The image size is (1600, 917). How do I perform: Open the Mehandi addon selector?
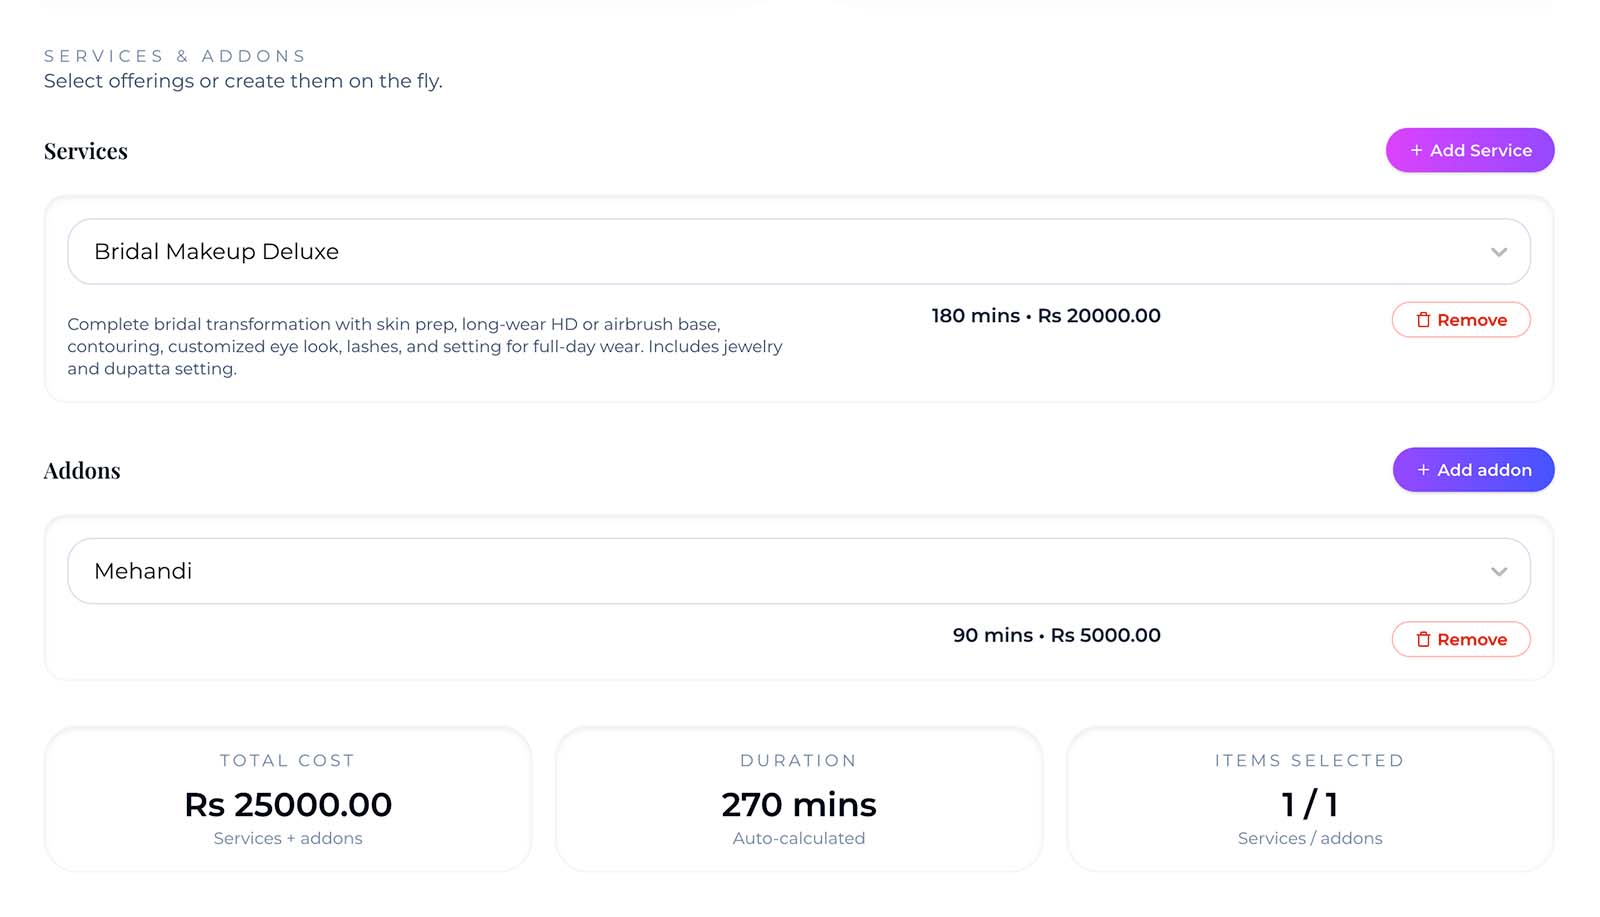coord(780,572)
